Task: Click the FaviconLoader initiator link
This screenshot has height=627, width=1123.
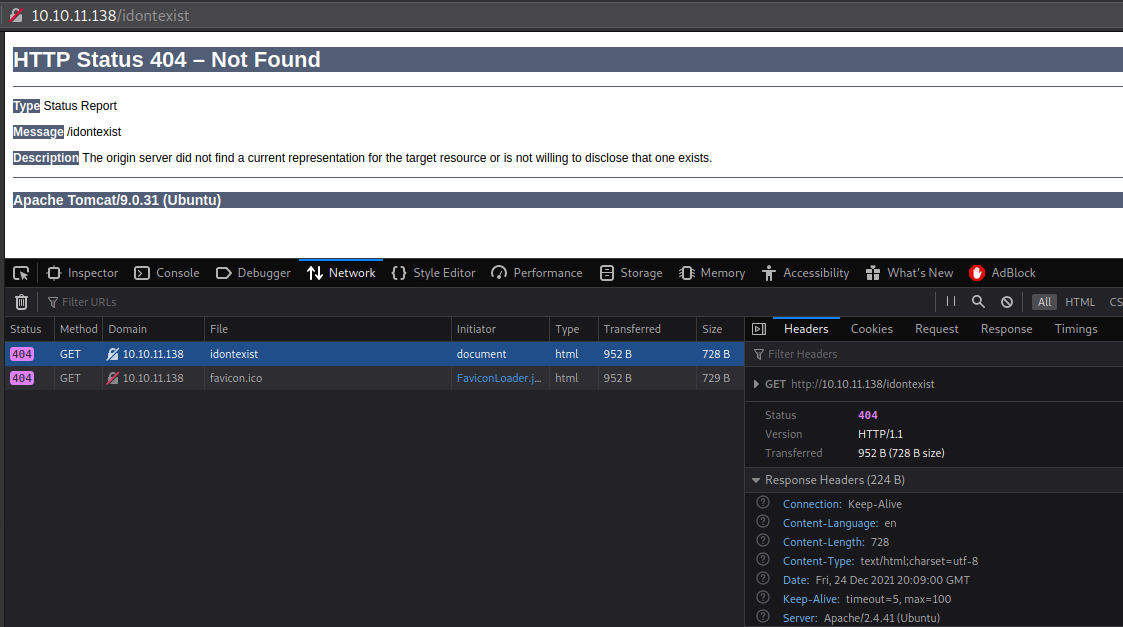Action: click(x=499, y=378)
